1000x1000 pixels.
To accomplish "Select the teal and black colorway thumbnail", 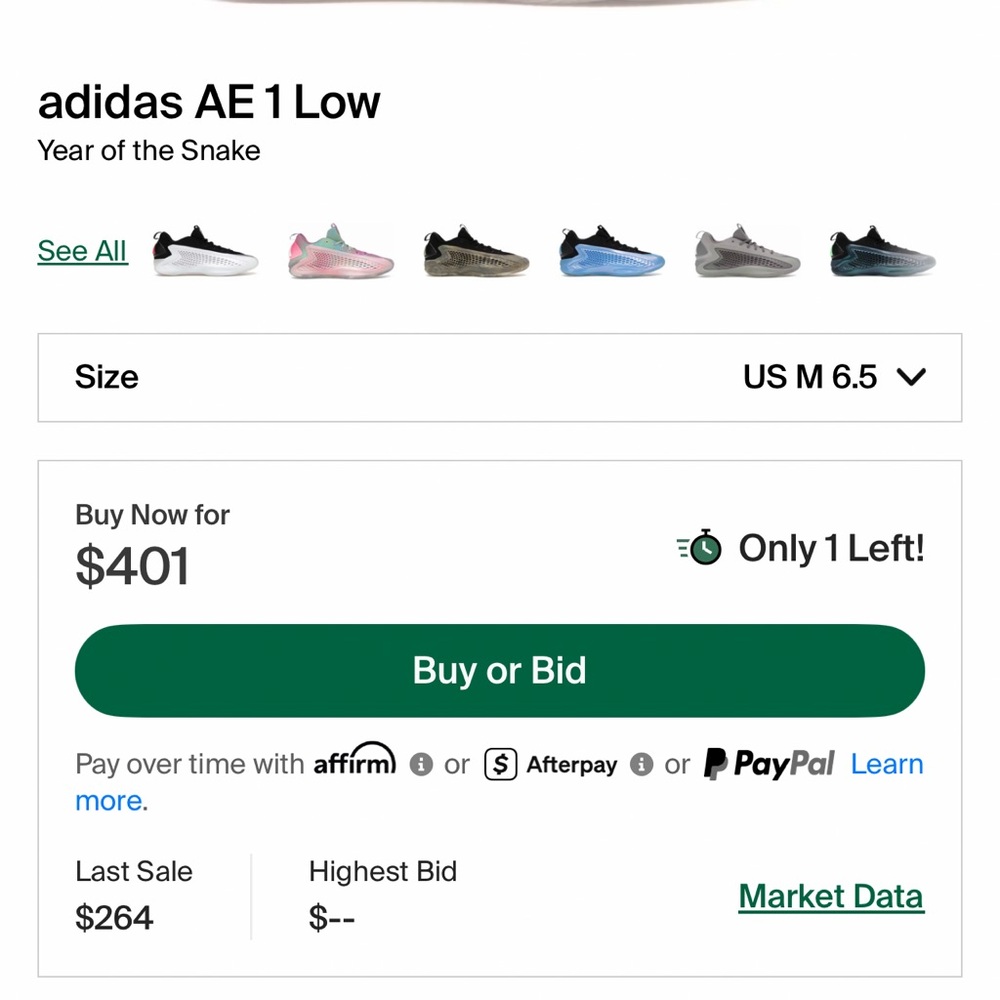I will point(881,250).
